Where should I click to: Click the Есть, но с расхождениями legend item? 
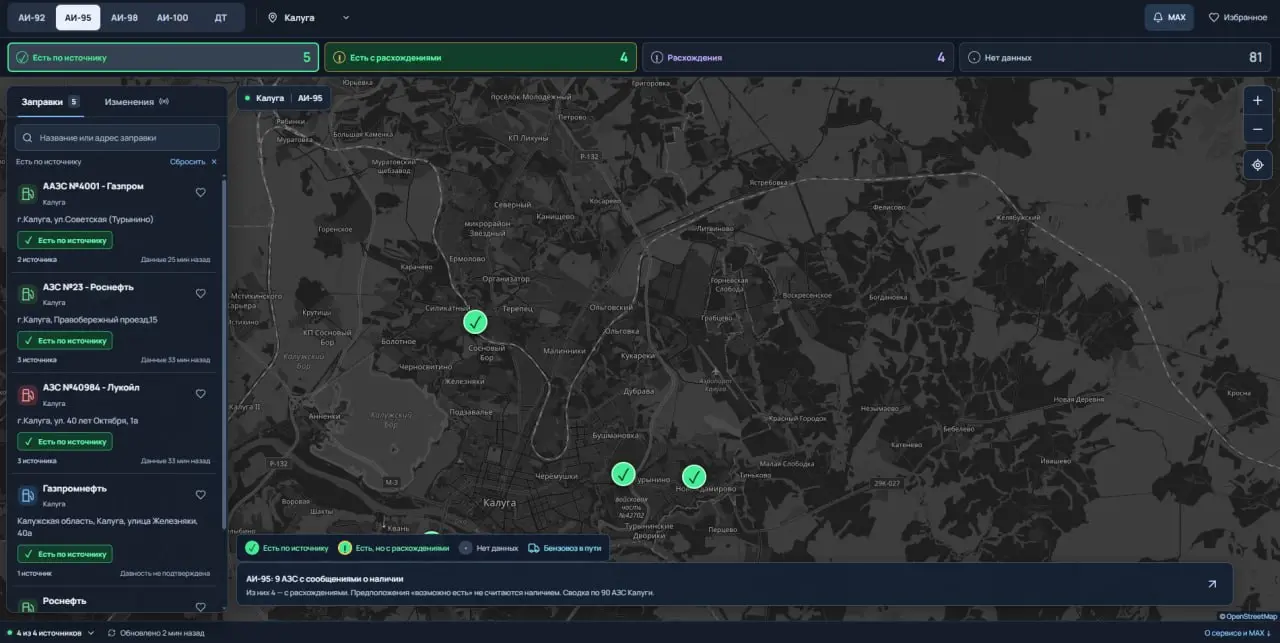[x=394, y=548]
